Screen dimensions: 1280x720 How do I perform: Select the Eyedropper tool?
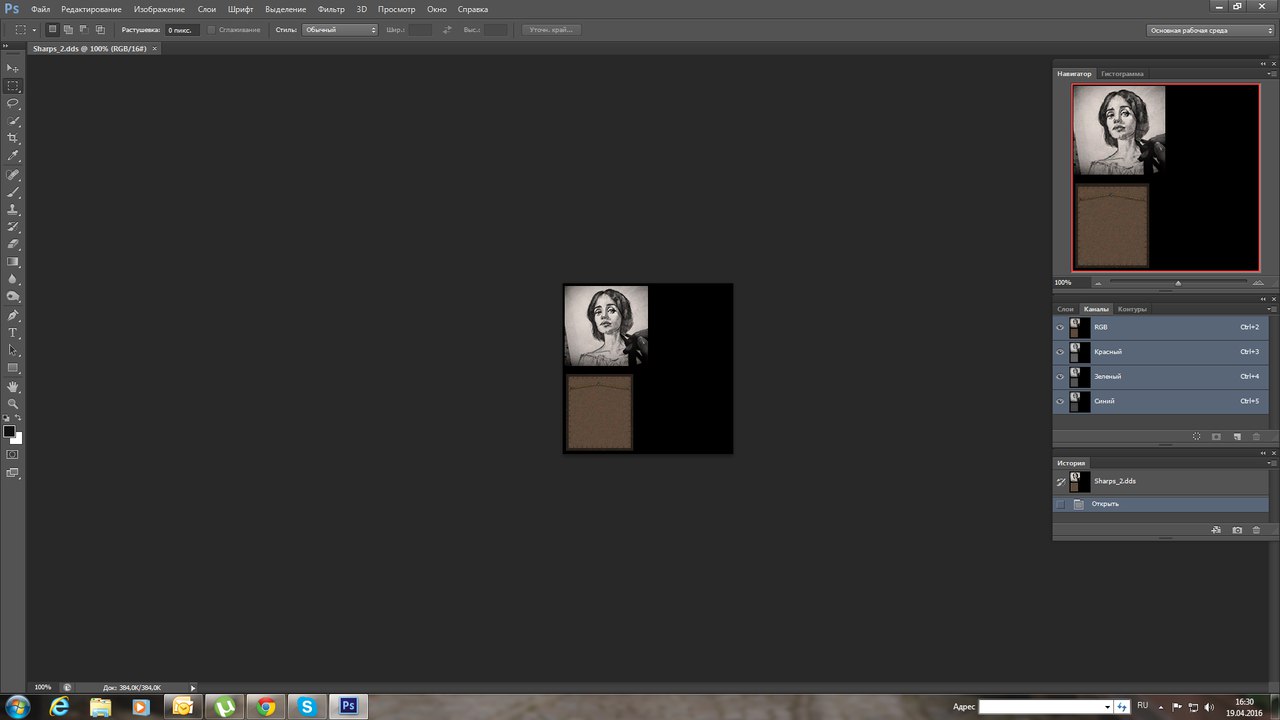14,156
